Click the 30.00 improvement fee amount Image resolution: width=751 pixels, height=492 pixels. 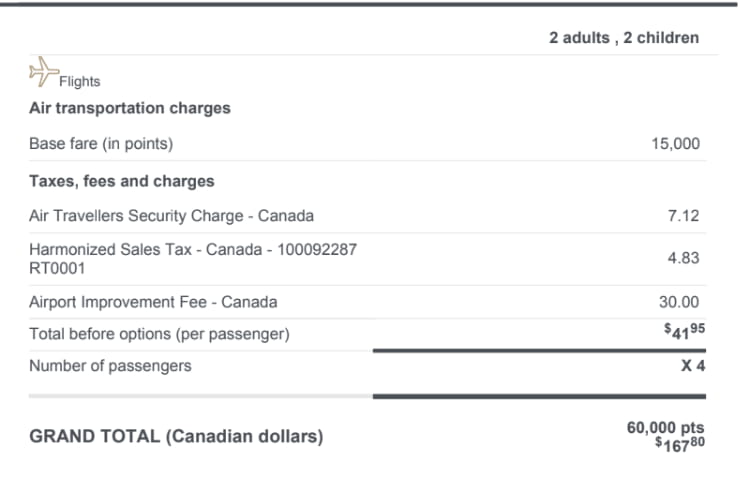(x=680, y=301)
